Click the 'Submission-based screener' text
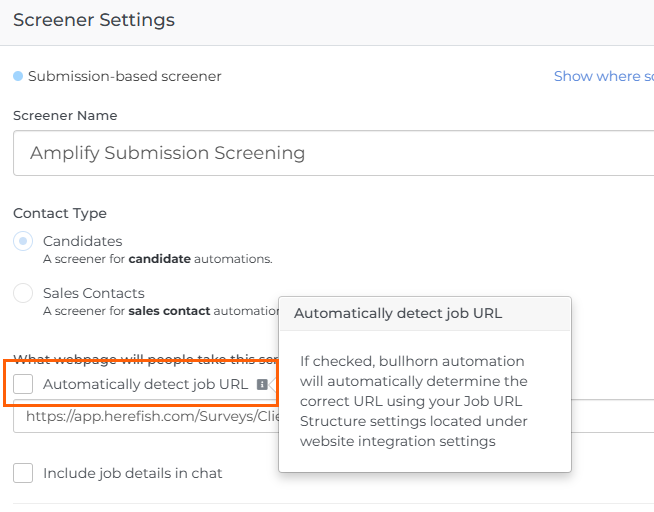 pos(125,76)
